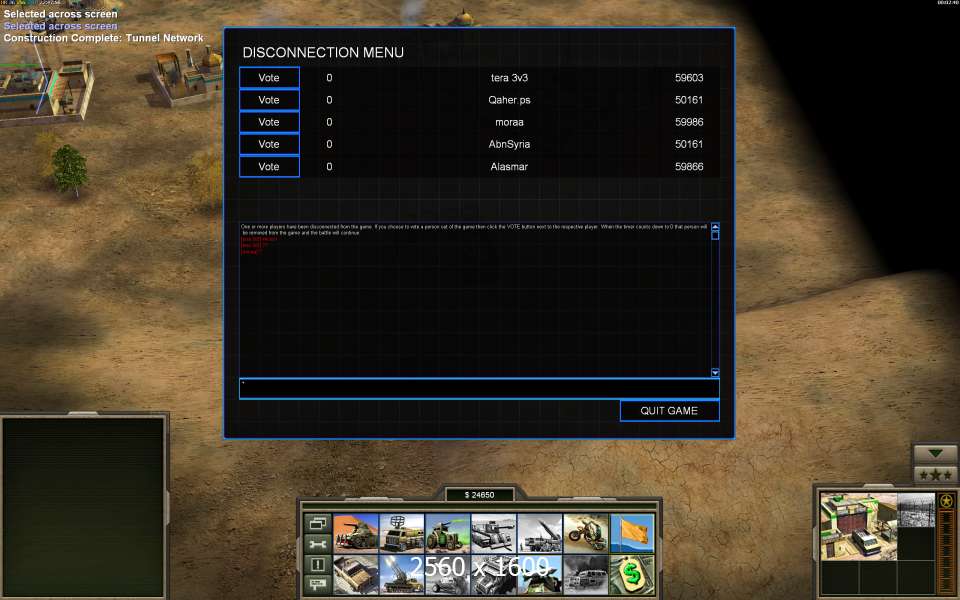Click player name moraa

509,122
